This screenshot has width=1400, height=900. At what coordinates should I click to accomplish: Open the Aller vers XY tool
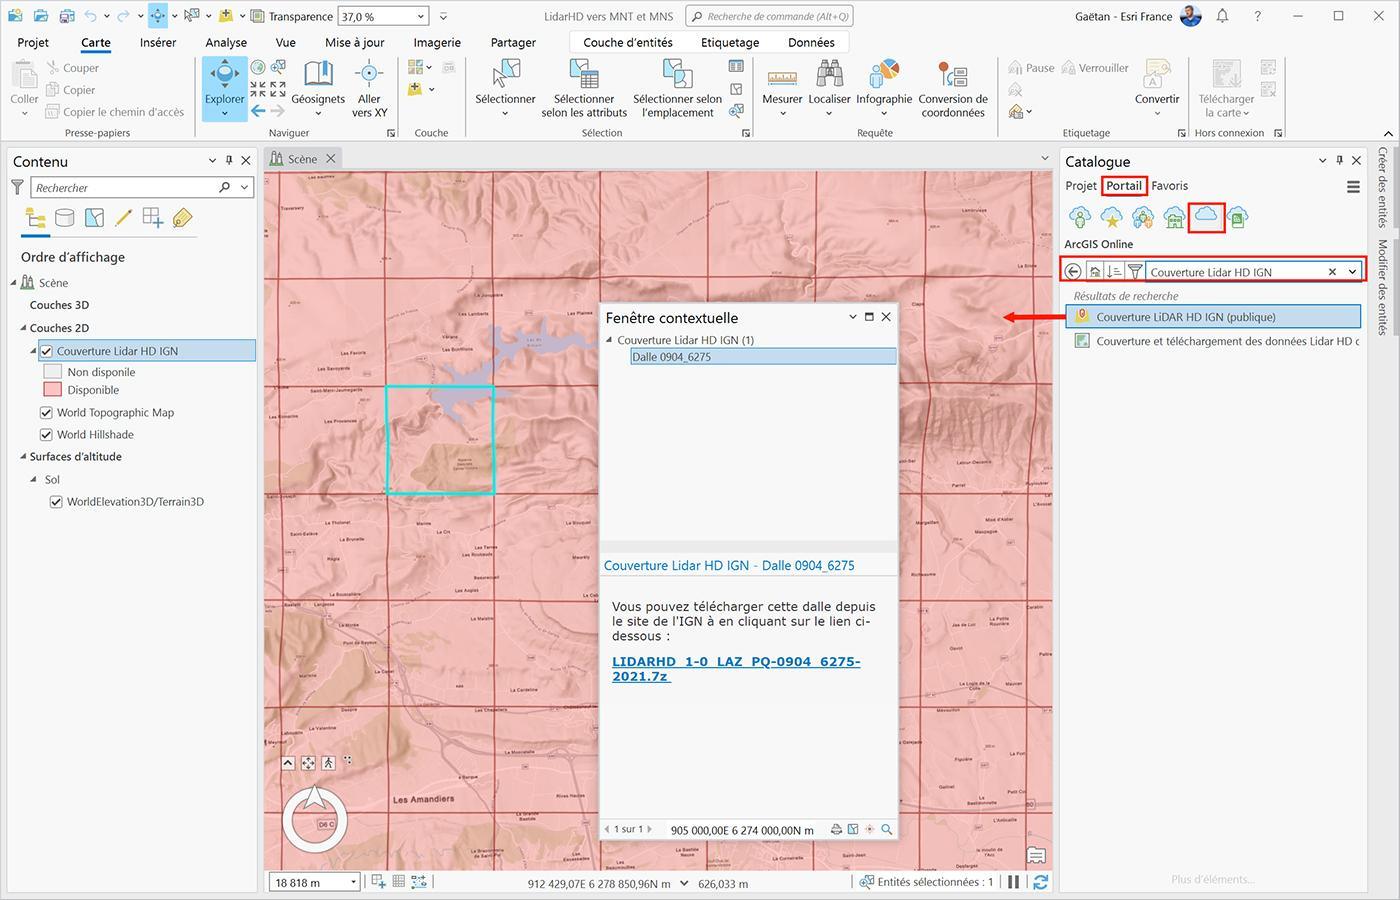(369, 88)
